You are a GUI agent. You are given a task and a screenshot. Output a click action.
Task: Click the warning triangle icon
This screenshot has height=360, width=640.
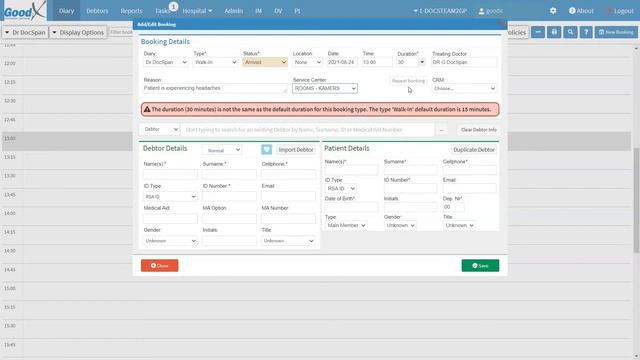pos(147,109)
